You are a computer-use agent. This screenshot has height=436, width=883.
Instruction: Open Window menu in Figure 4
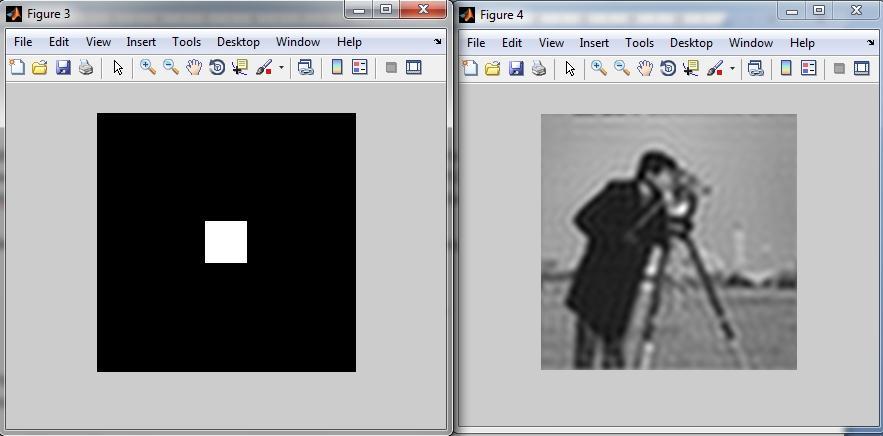tap(751, 43)
